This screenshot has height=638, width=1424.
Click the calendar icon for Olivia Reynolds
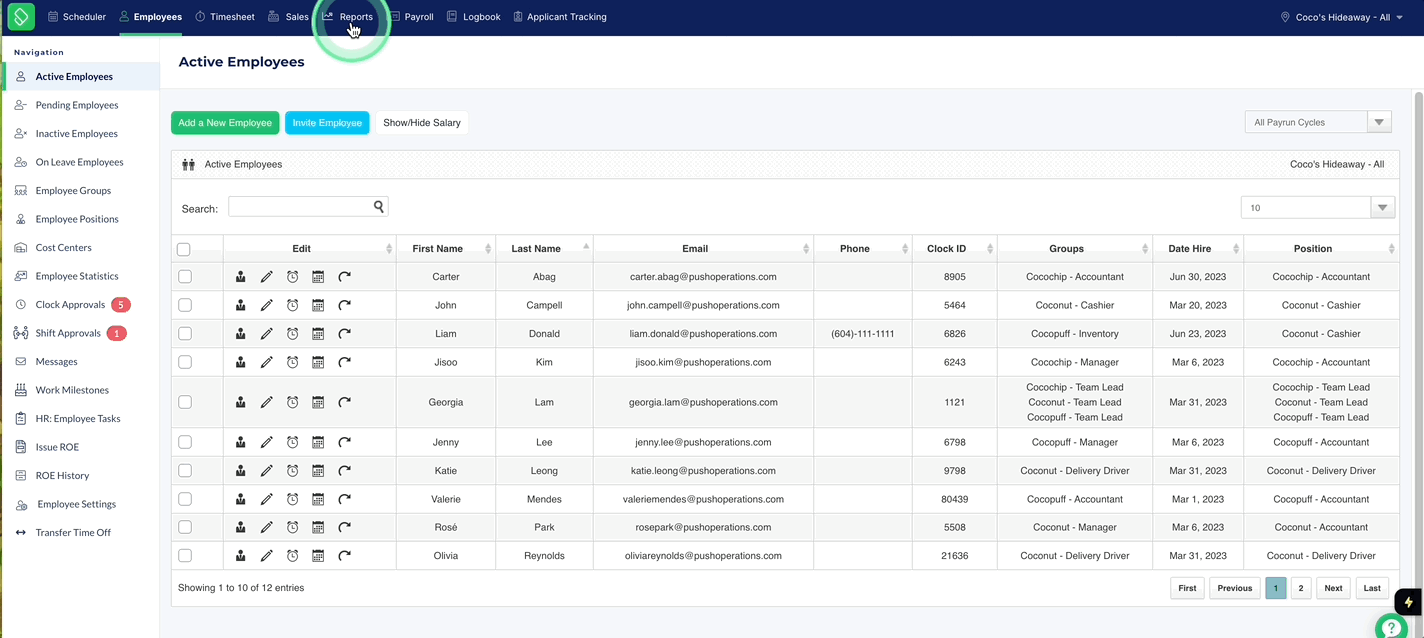pos(318,556)
